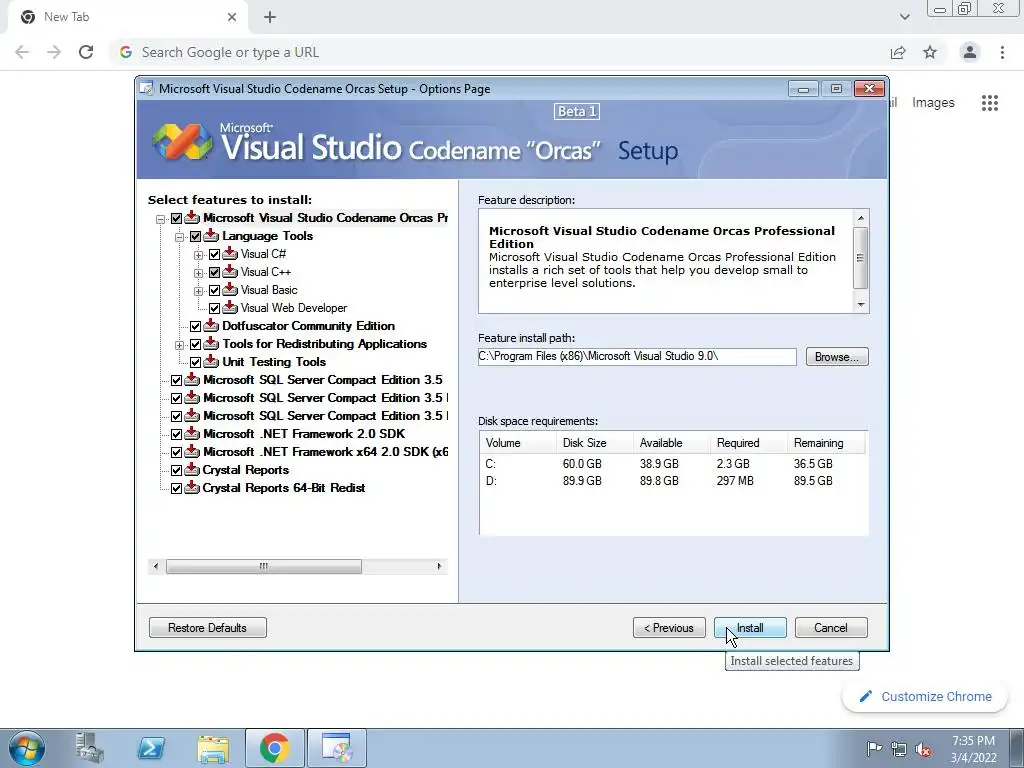Click the install icon beside Microsoft .NET Framework x64 2.0 SDK
The image size is (1024, 768).
[192, 451]
